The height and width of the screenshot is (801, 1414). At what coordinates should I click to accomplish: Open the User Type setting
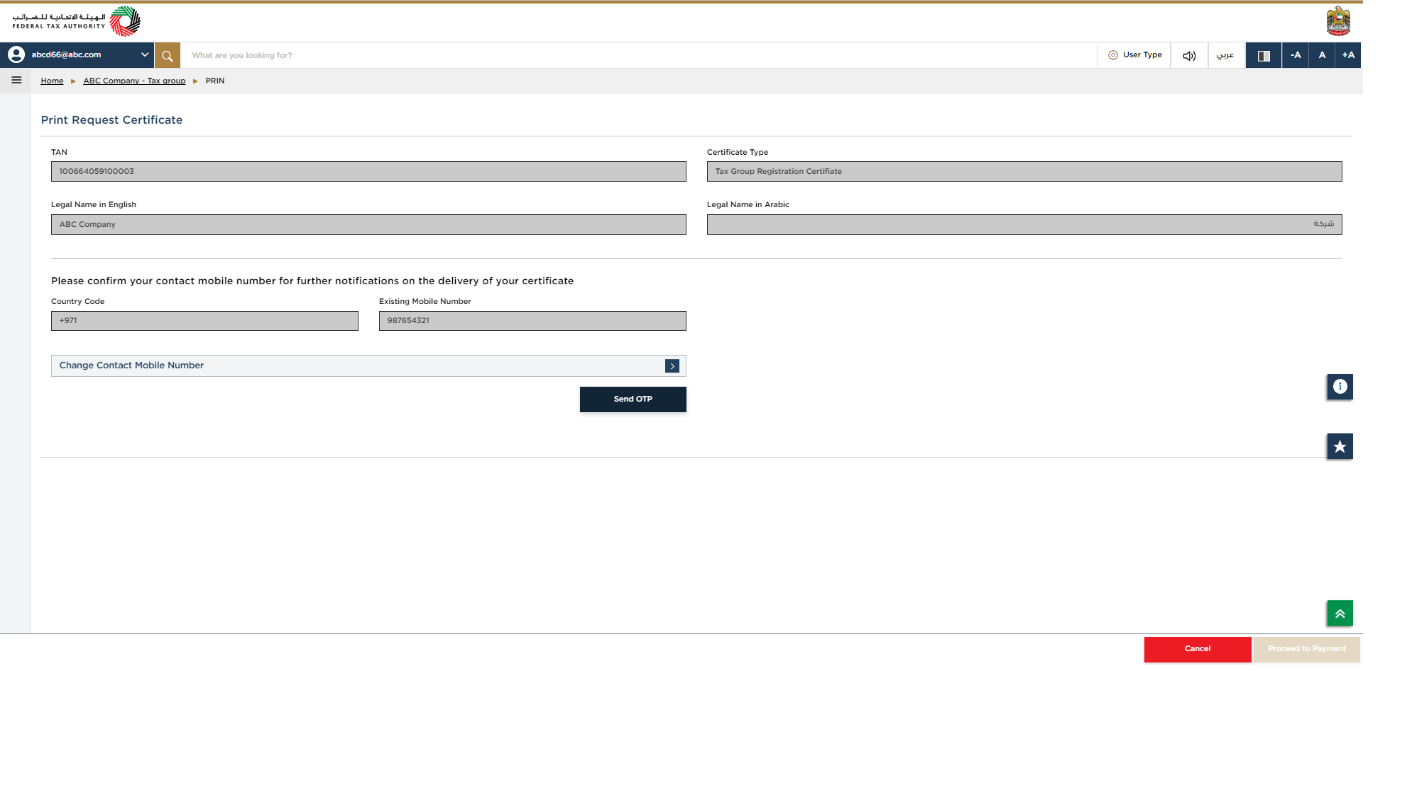[x=1135, y=55]
